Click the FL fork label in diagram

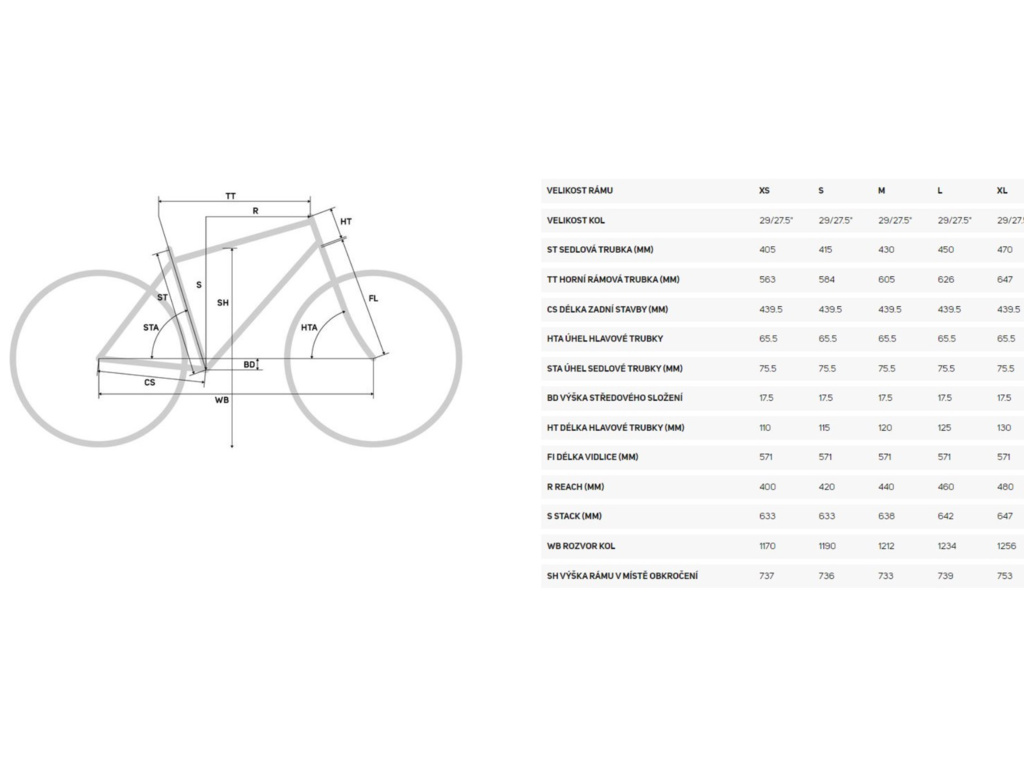point(374,298)
